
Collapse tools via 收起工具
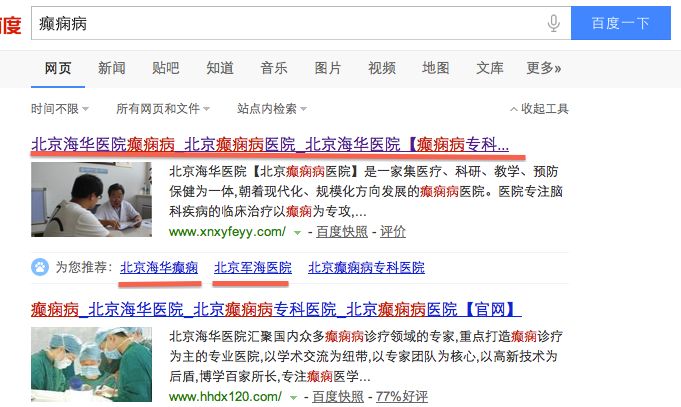click(x=539, y=109)
